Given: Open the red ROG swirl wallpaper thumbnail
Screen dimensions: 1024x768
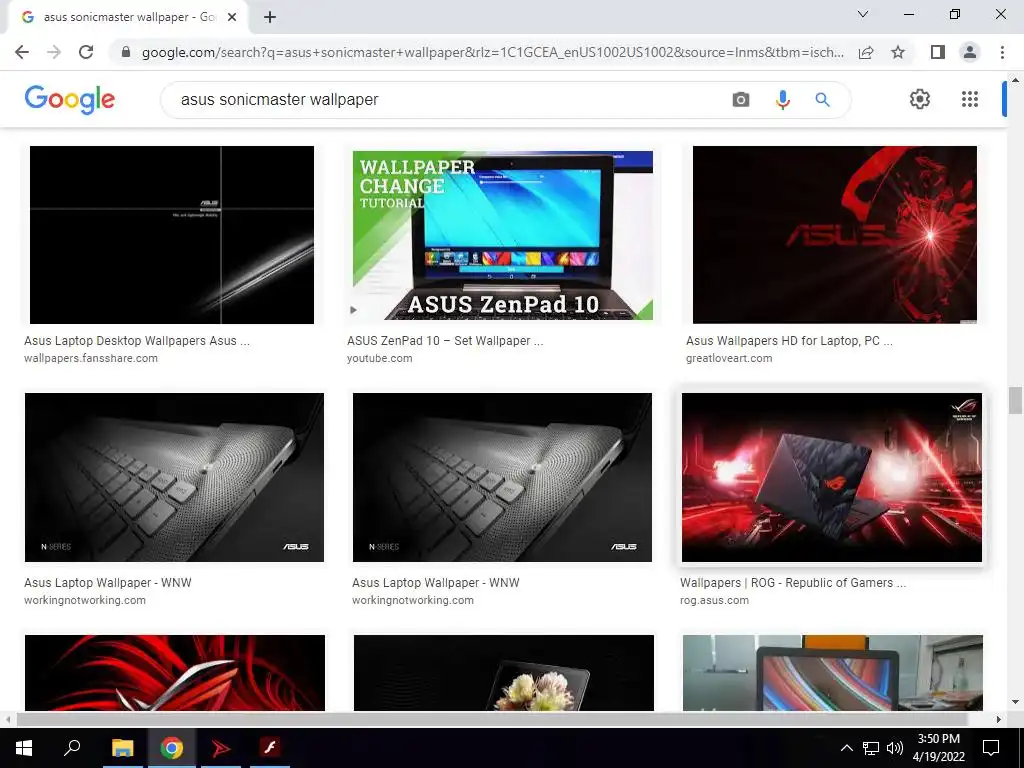Looking at the screenshot, I should click(174, 673).
